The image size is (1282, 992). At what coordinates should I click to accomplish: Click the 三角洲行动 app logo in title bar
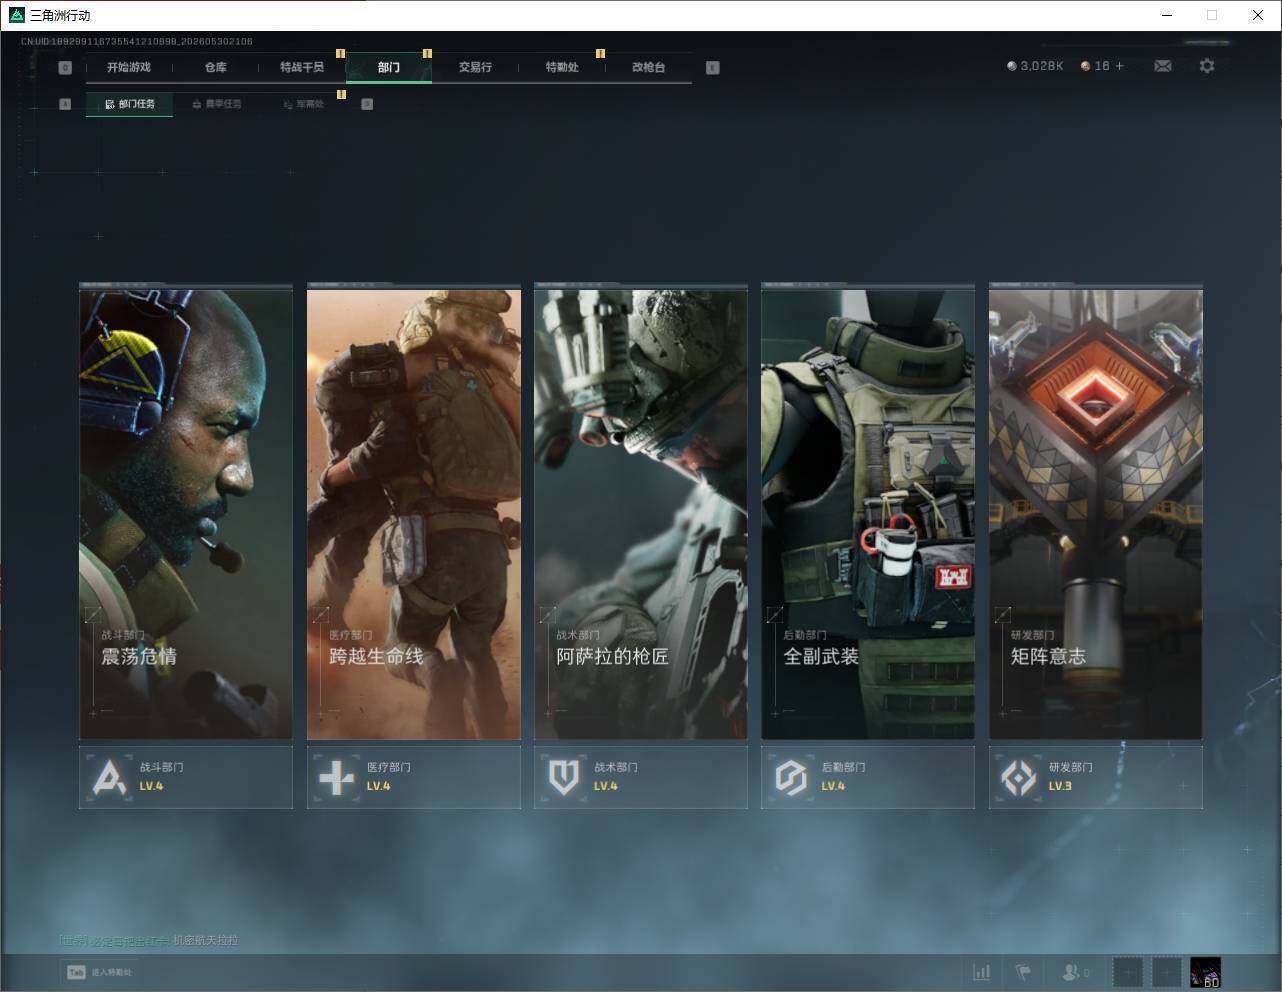point(16,15)
